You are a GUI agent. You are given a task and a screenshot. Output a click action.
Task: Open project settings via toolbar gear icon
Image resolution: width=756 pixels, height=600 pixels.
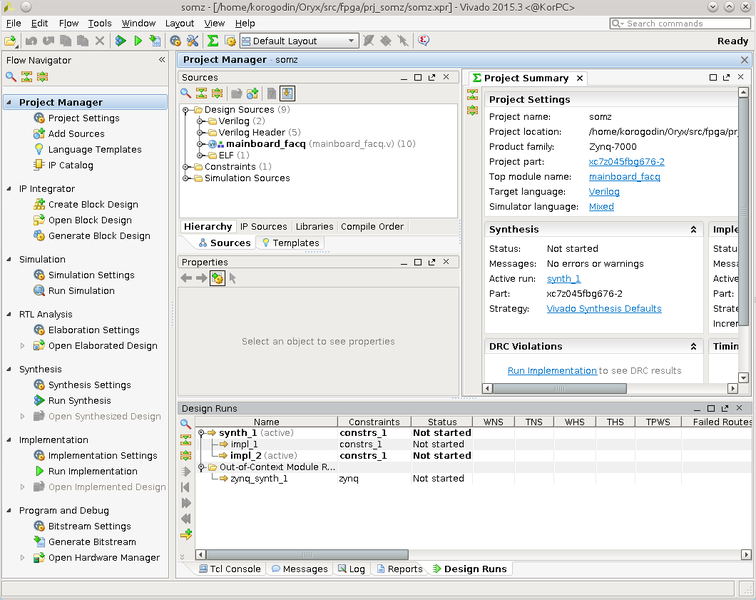coord(175,41)
